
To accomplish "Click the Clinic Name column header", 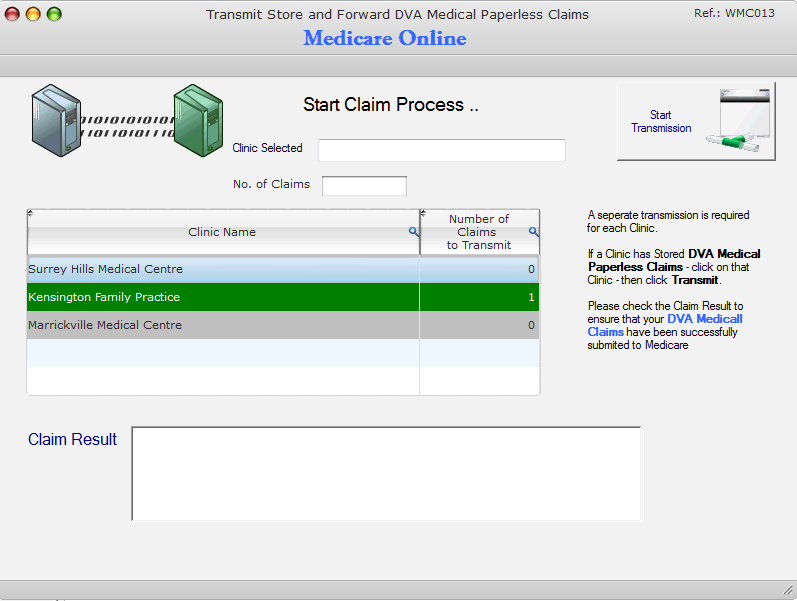I will point(223,232).
